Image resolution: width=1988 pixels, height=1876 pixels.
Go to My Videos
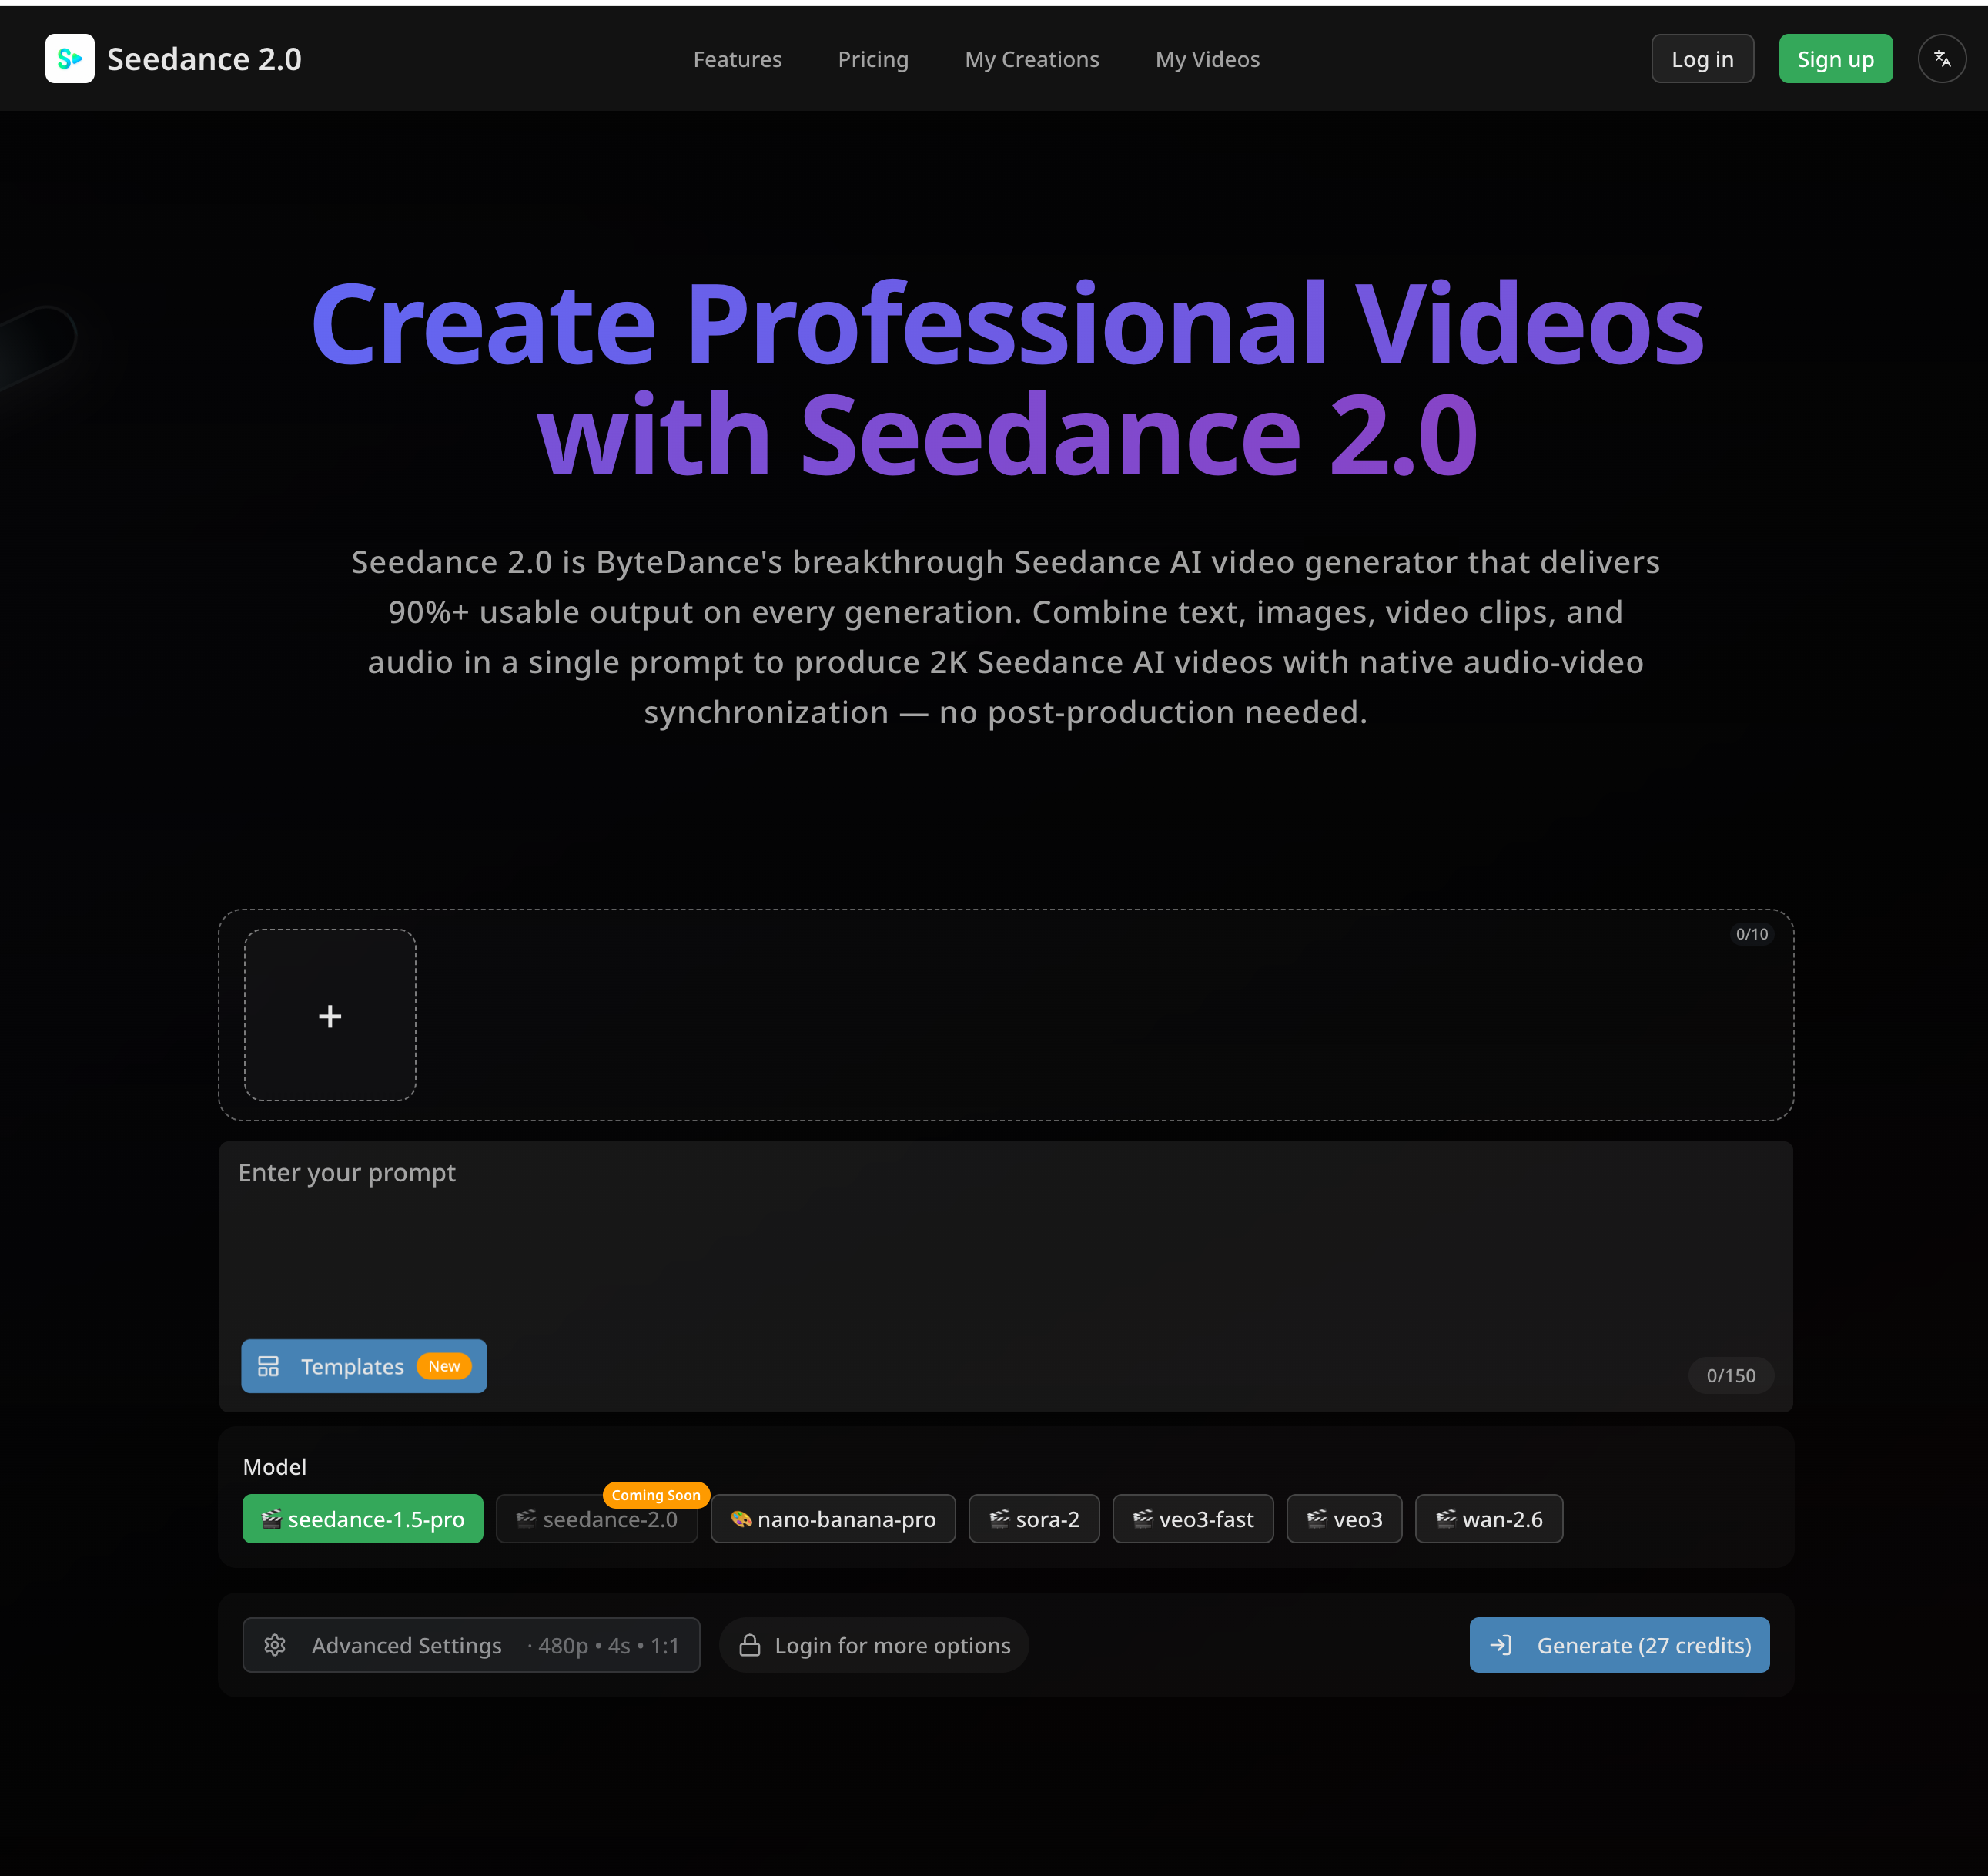1207,58
